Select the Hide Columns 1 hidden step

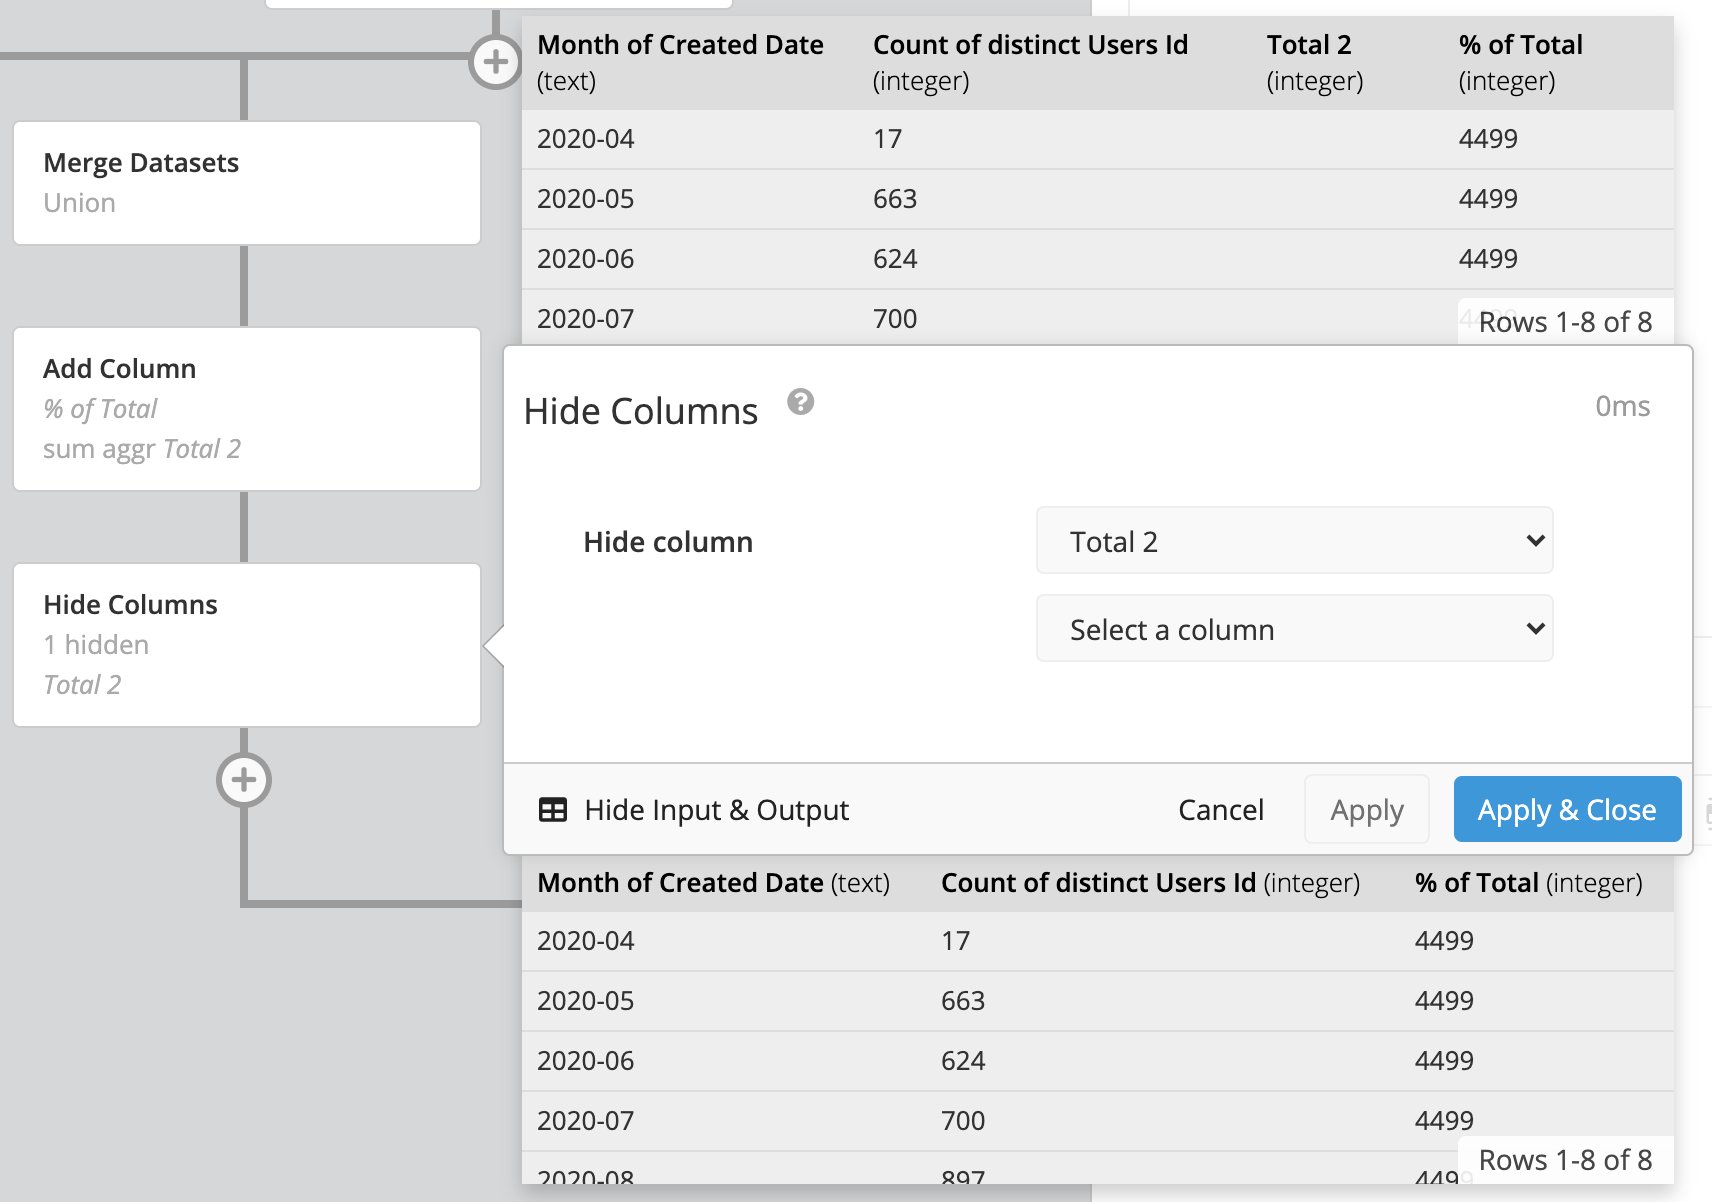[x=247, y=645]
